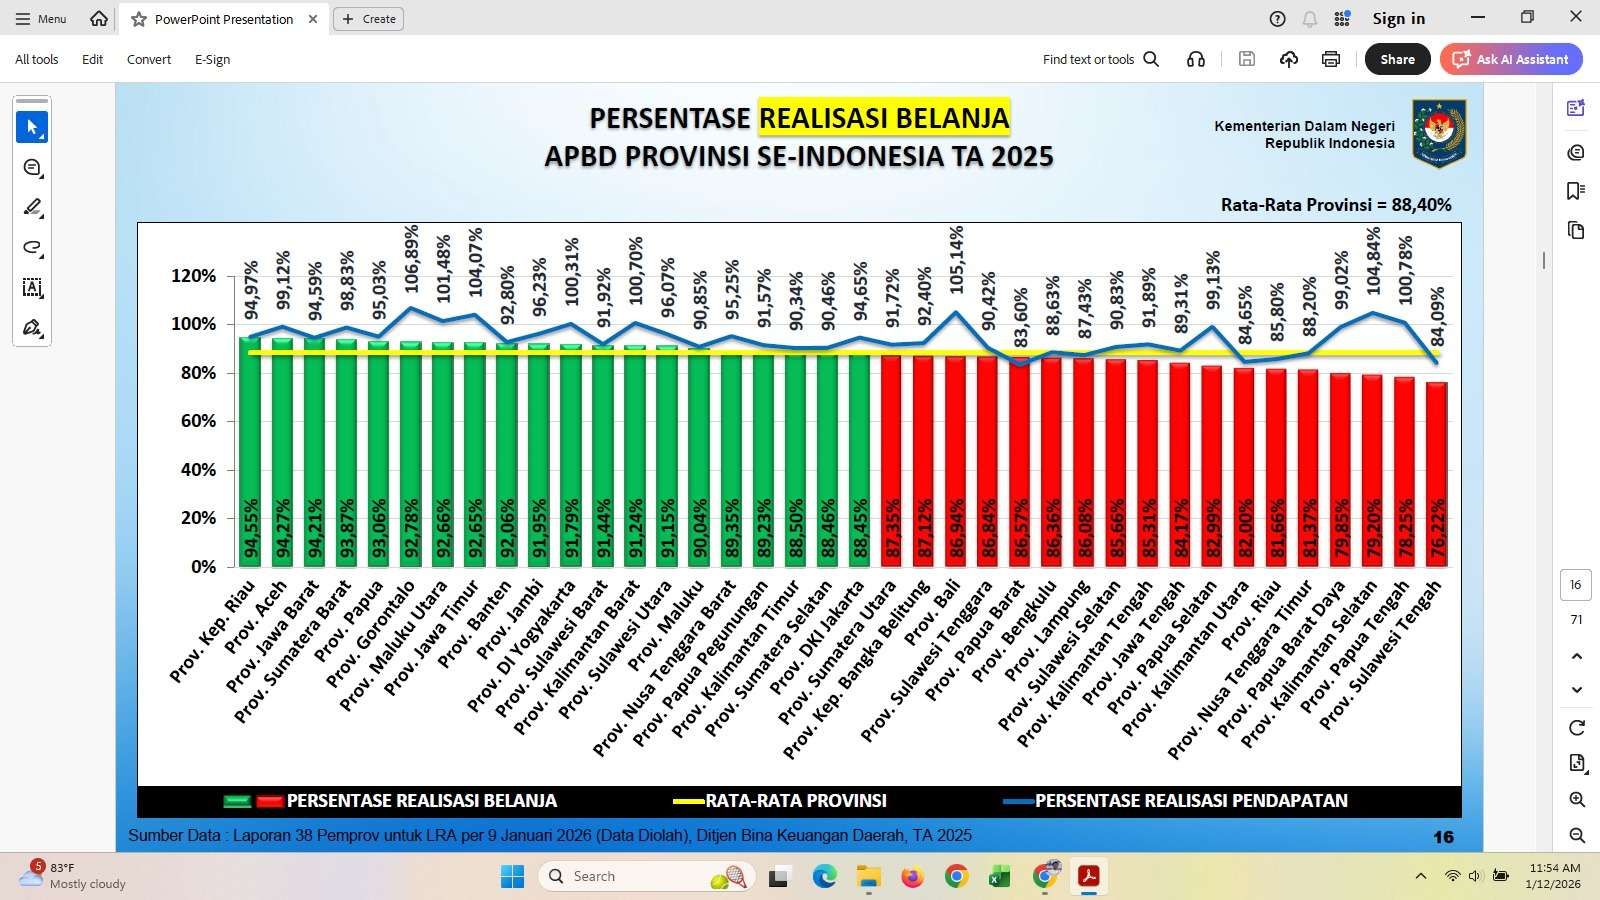
Task: Open the E-Sign menu
Action: click(212, 59)
